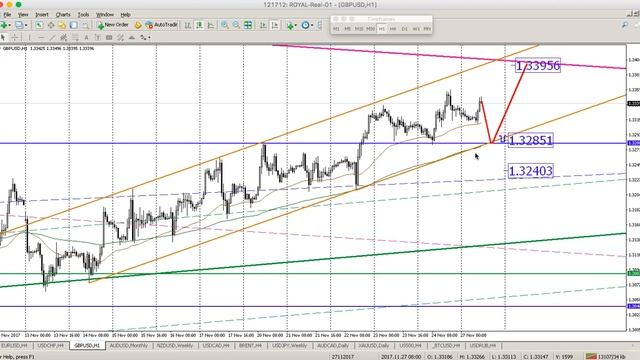The height and width of the screenshot is (360, 640).
Task: Switch to AUDUSD,Monthly chart tab
Action: click(129, 346)
